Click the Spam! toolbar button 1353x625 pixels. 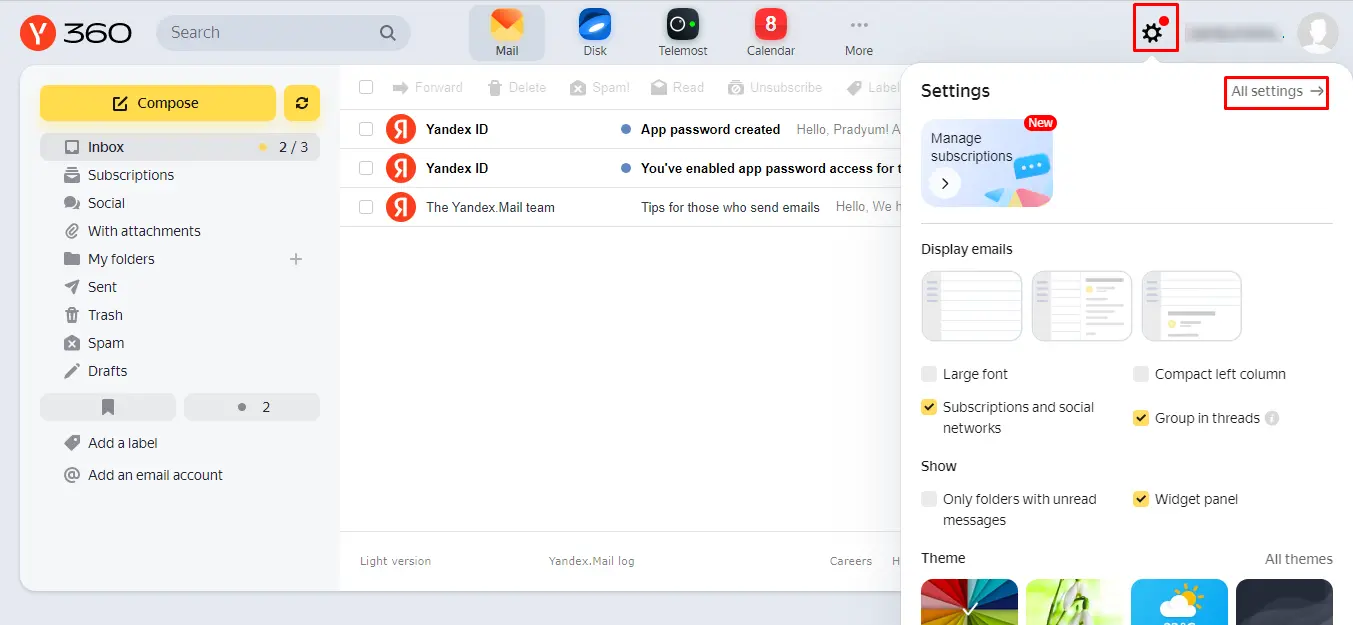(x=600, y=88)
